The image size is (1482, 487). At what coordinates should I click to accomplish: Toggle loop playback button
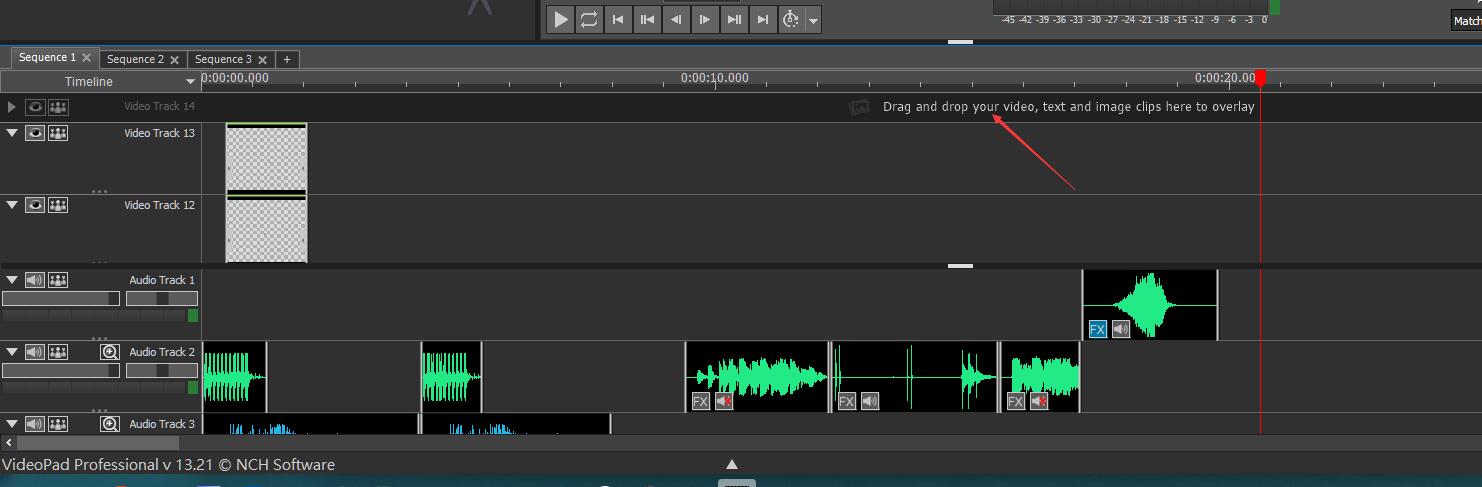(590, 19)
